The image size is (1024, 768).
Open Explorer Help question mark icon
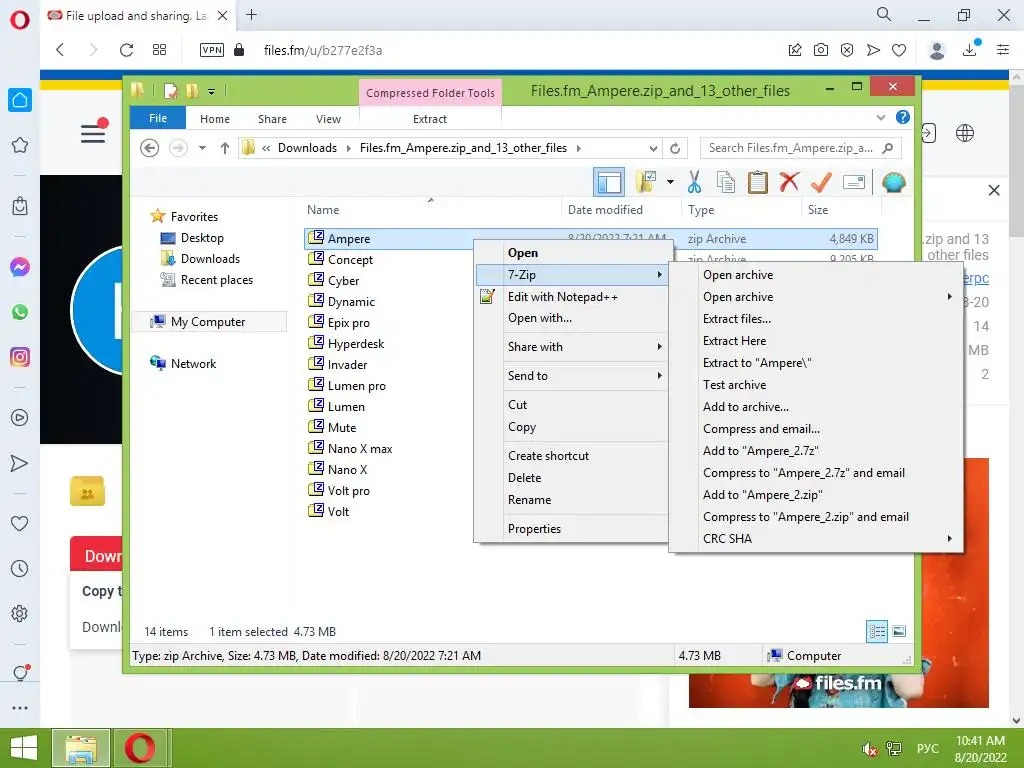pos(903,117)
